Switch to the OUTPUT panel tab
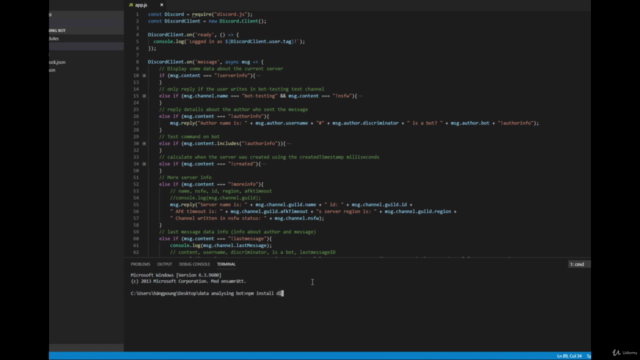The height and width of the screenshot is (360, 640). click(164, 264)
